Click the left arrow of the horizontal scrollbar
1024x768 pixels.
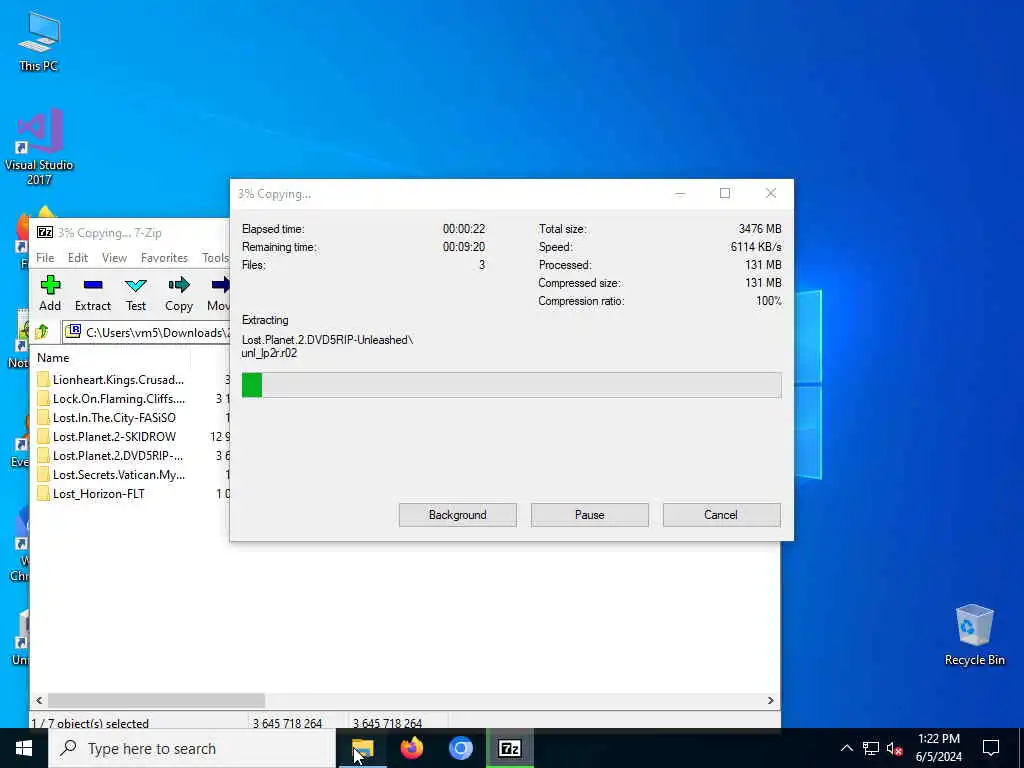click(39, 700)
